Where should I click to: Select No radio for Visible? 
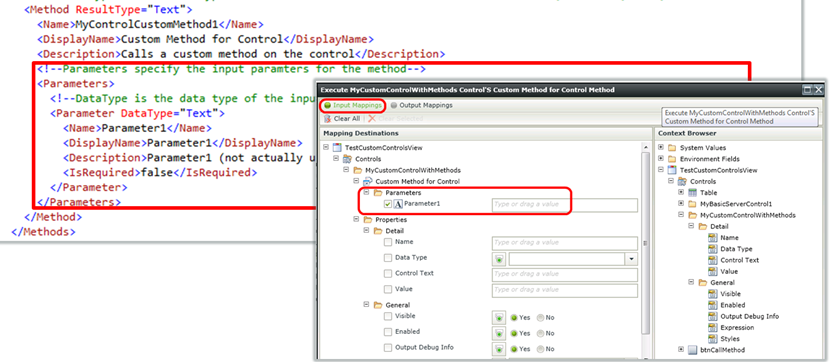click(540, 318)
